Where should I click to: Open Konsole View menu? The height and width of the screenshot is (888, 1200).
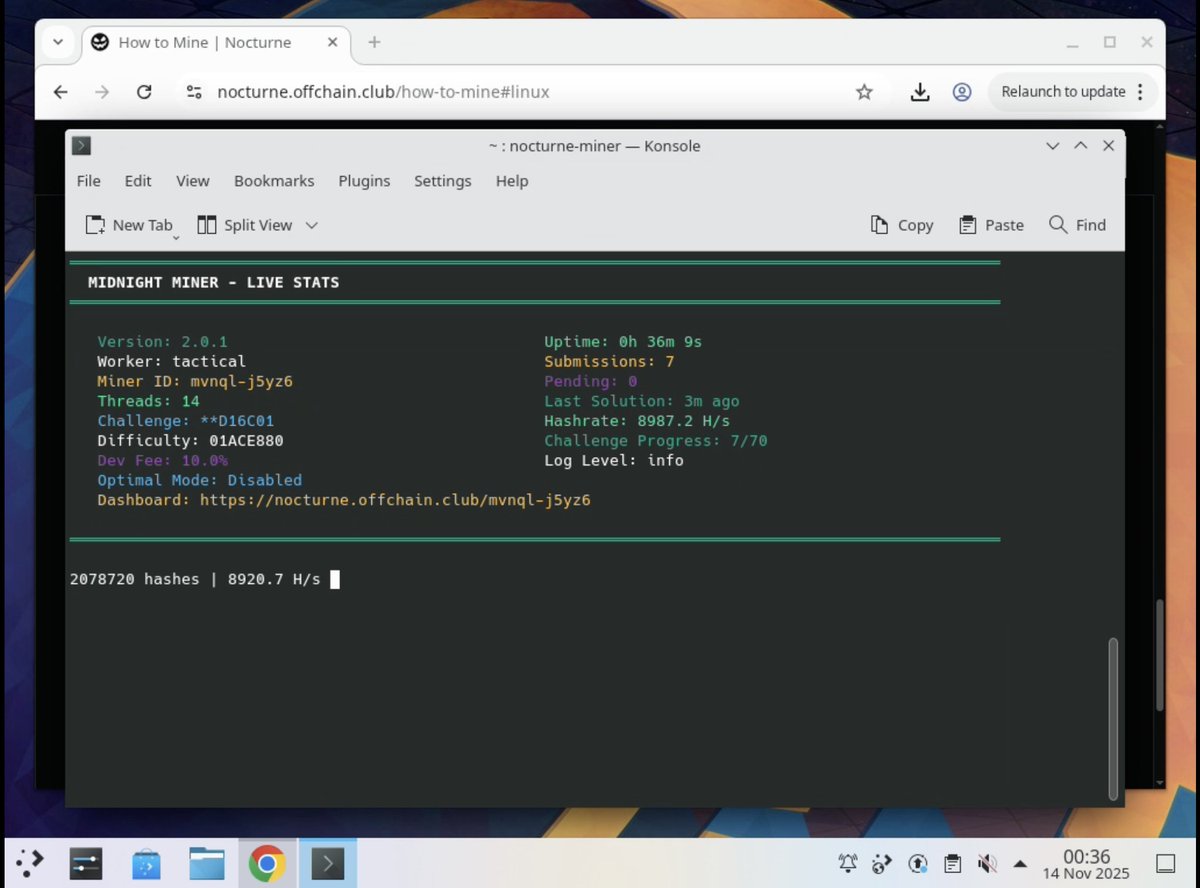[x=193, y=181]
